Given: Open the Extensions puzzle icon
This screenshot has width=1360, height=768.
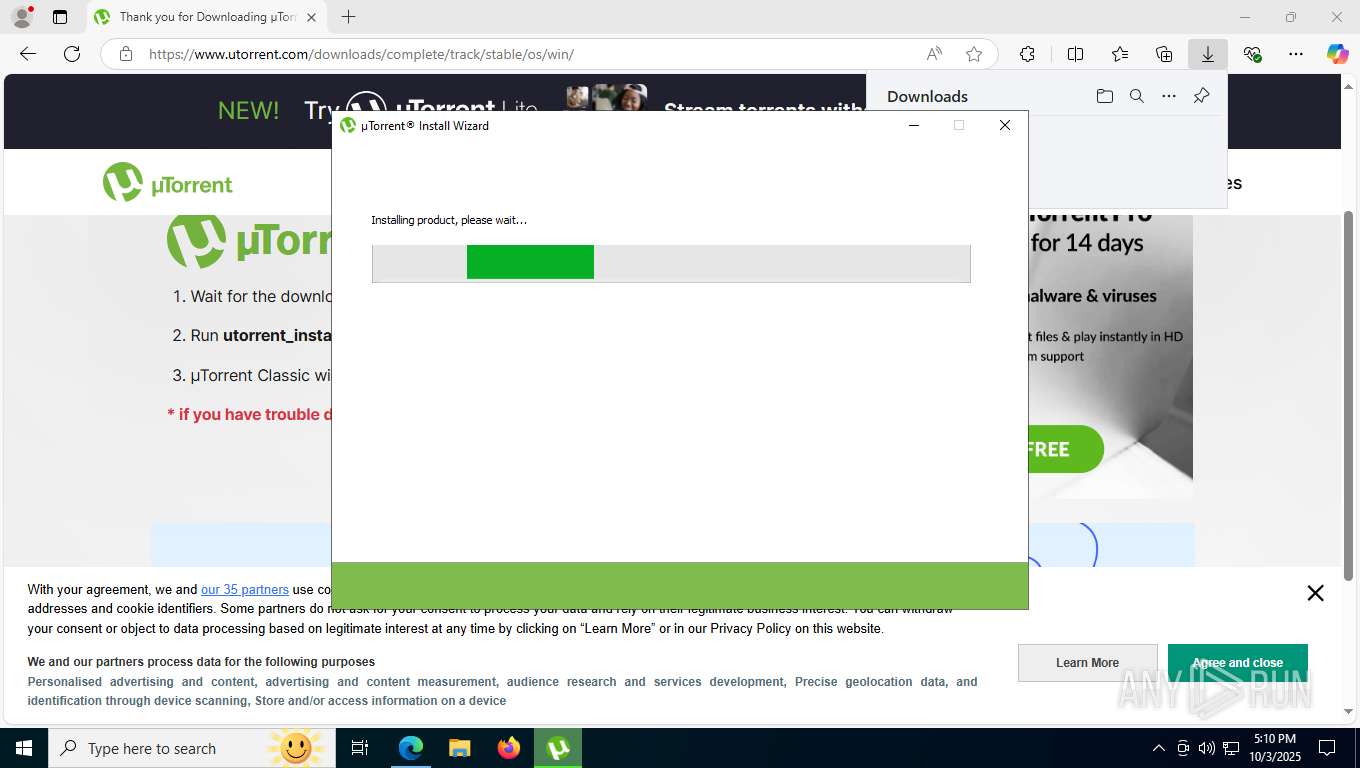Looking at the screenshot, I should click(x=1027, y=54).
